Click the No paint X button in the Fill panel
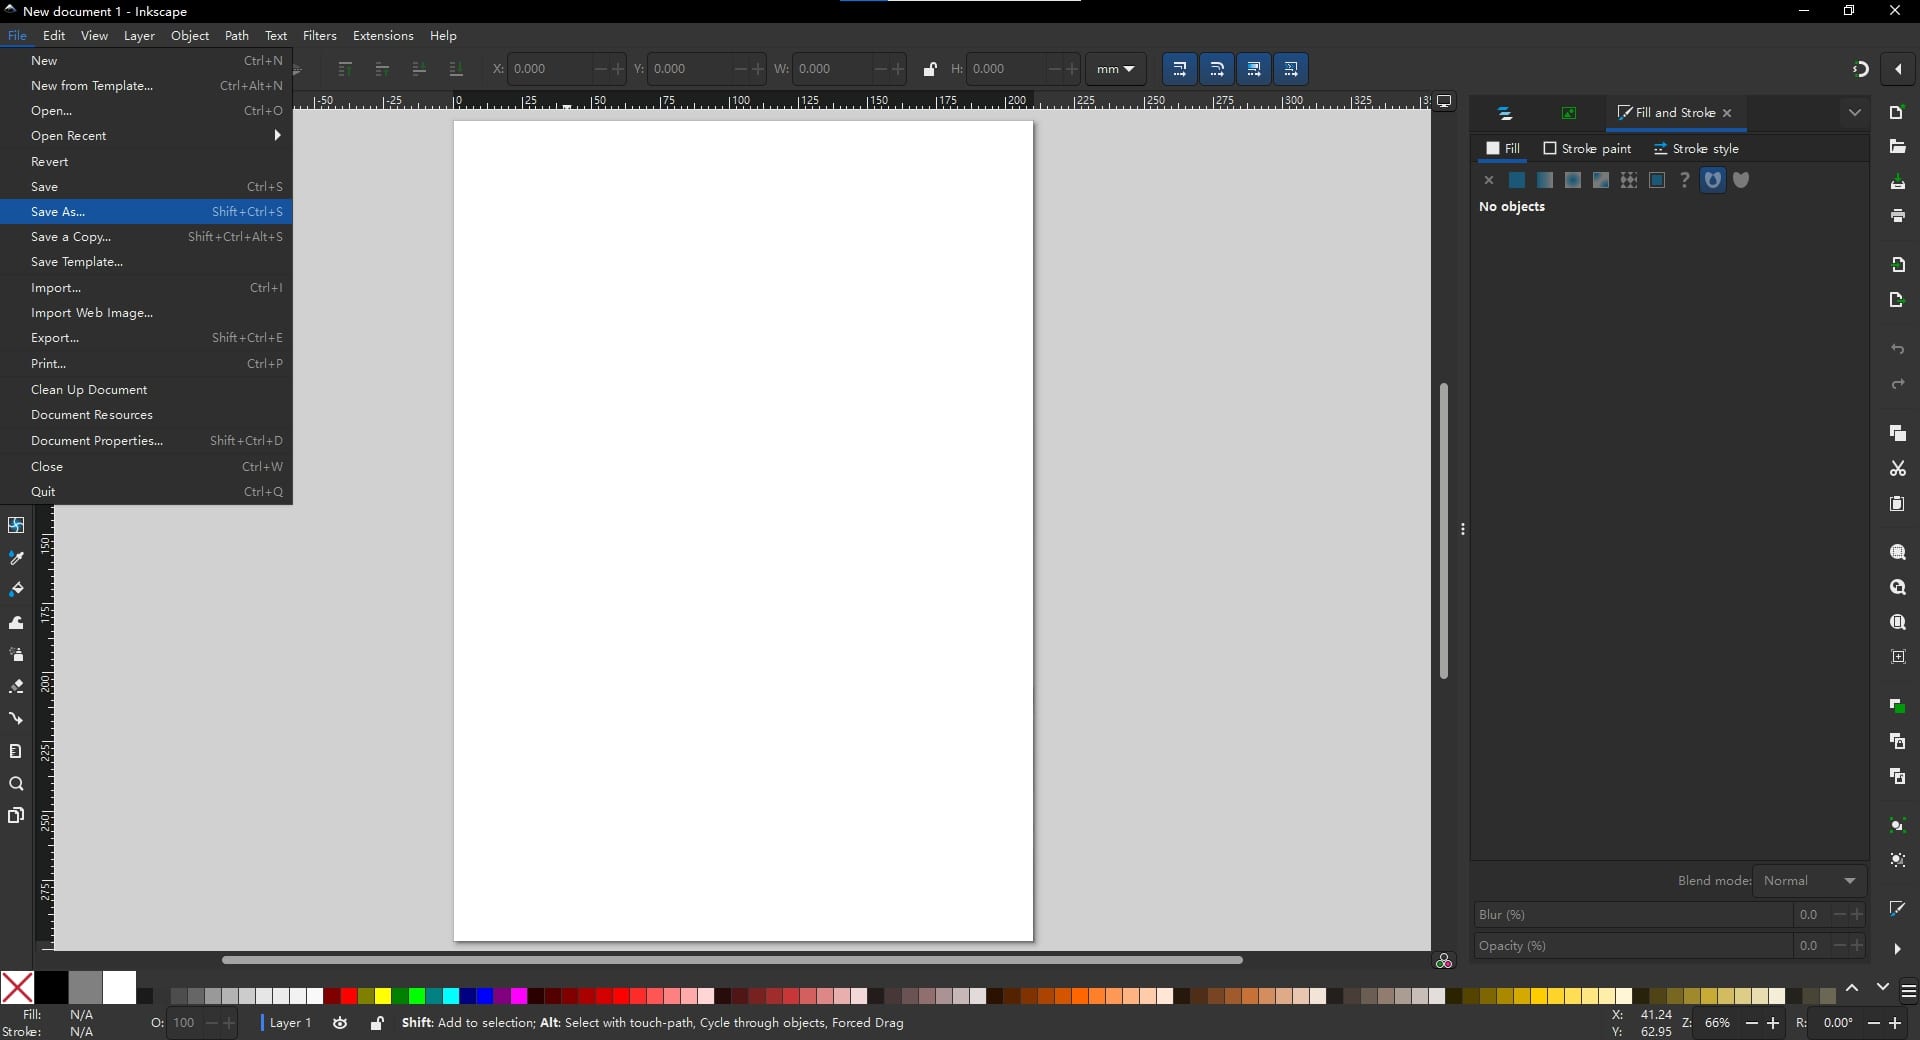Viewport: 1920px width, 1040px height. coord(1489,180)
